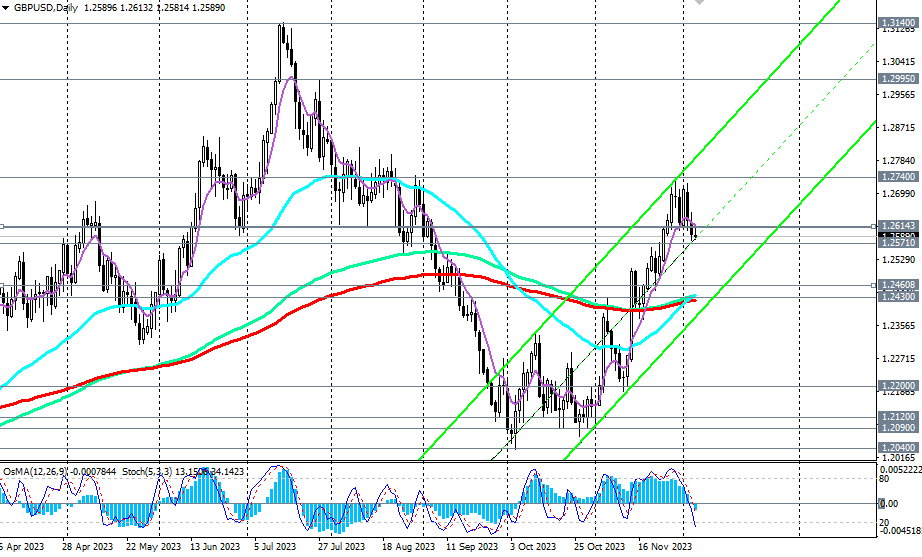Click the 28 Apr 2023 date label
This screenshot has height=557, width=922.
[87, 546]
